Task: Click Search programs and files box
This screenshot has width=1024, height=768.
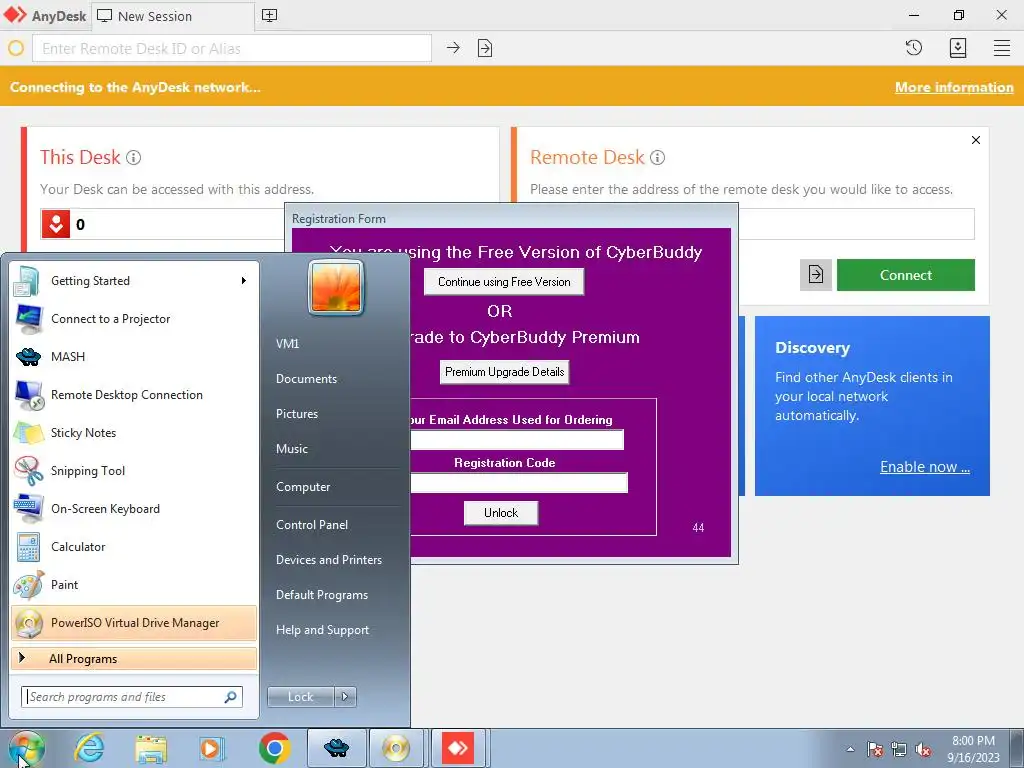Action: click(132, 697)
